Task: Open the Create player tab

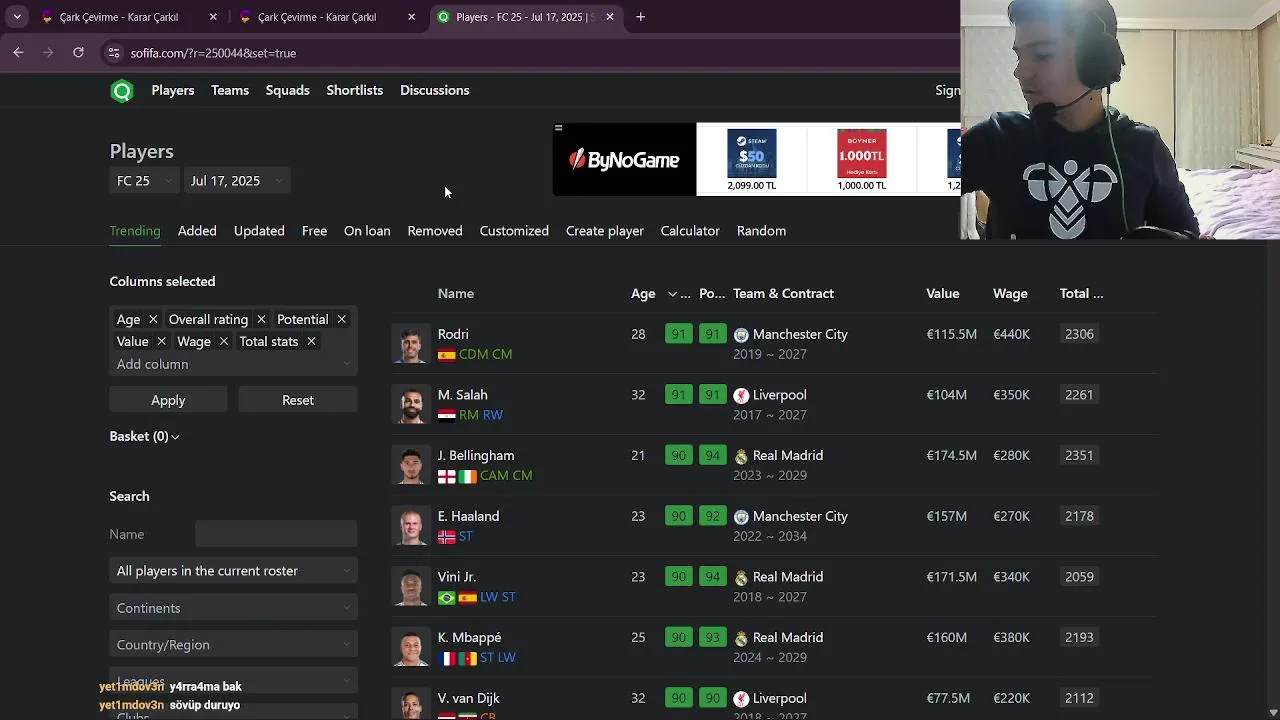Action: pos(605,231)
